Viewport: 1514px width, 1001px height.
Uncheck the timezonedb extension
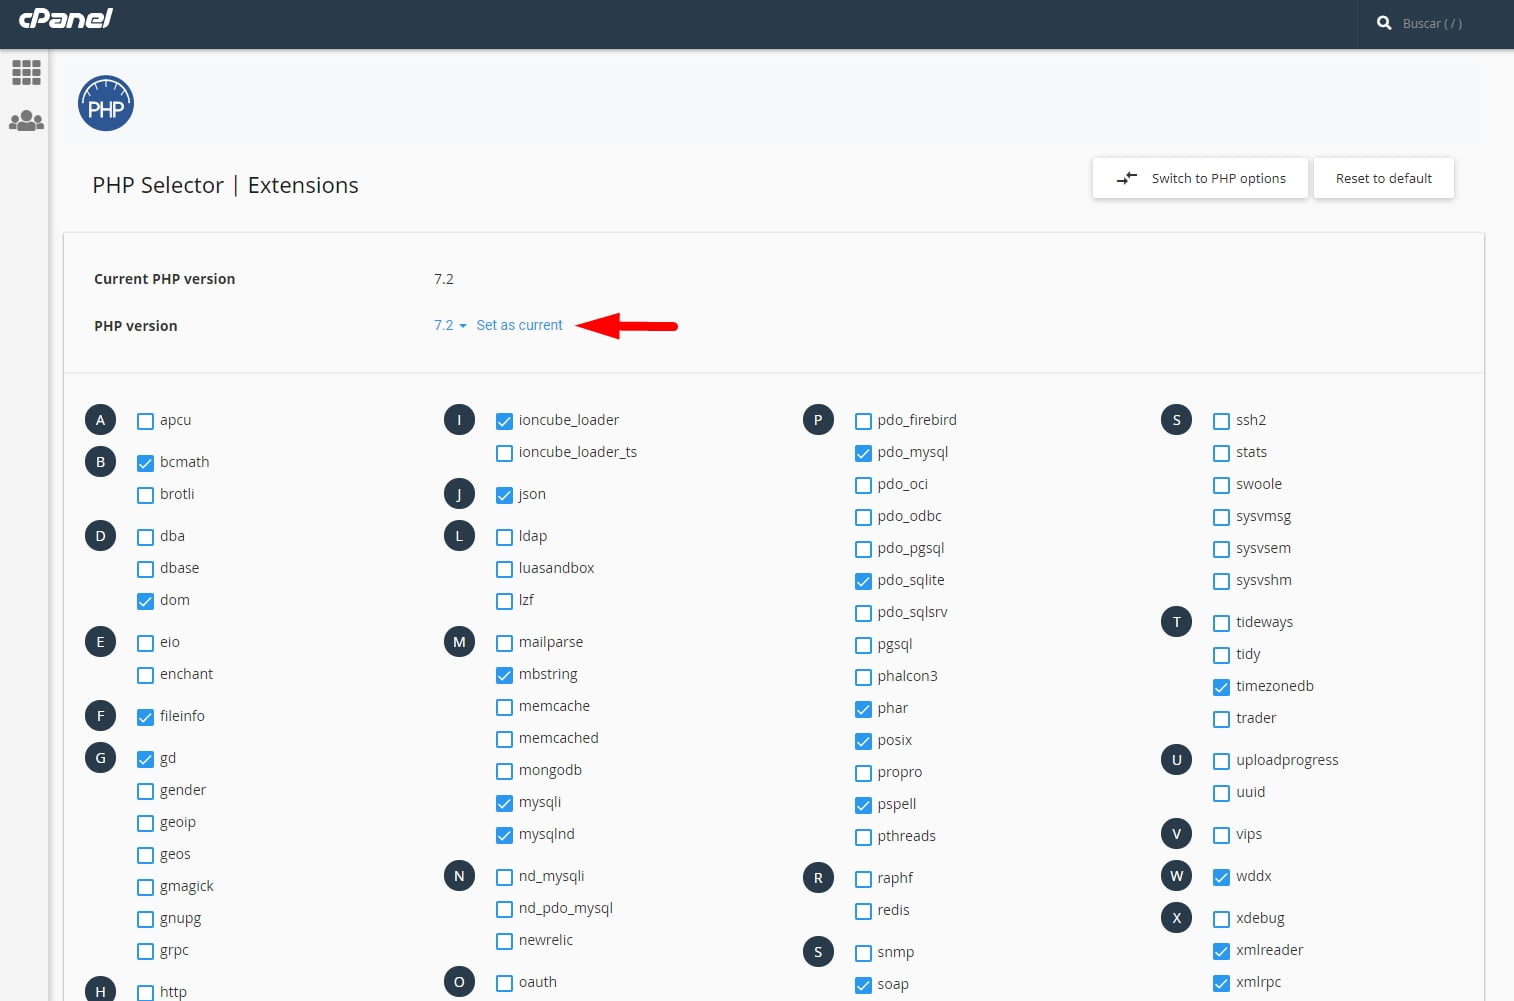(x=1221, y=687)
